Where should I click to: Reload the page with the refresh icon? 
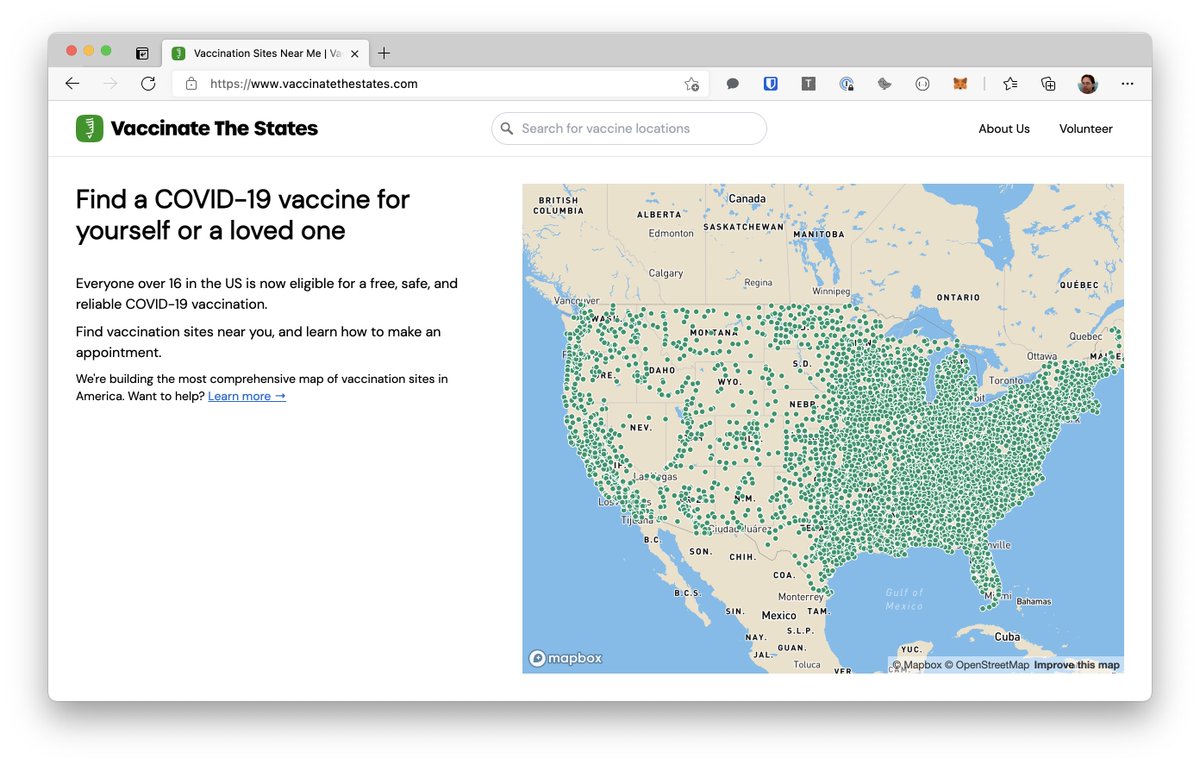point(148,84)
